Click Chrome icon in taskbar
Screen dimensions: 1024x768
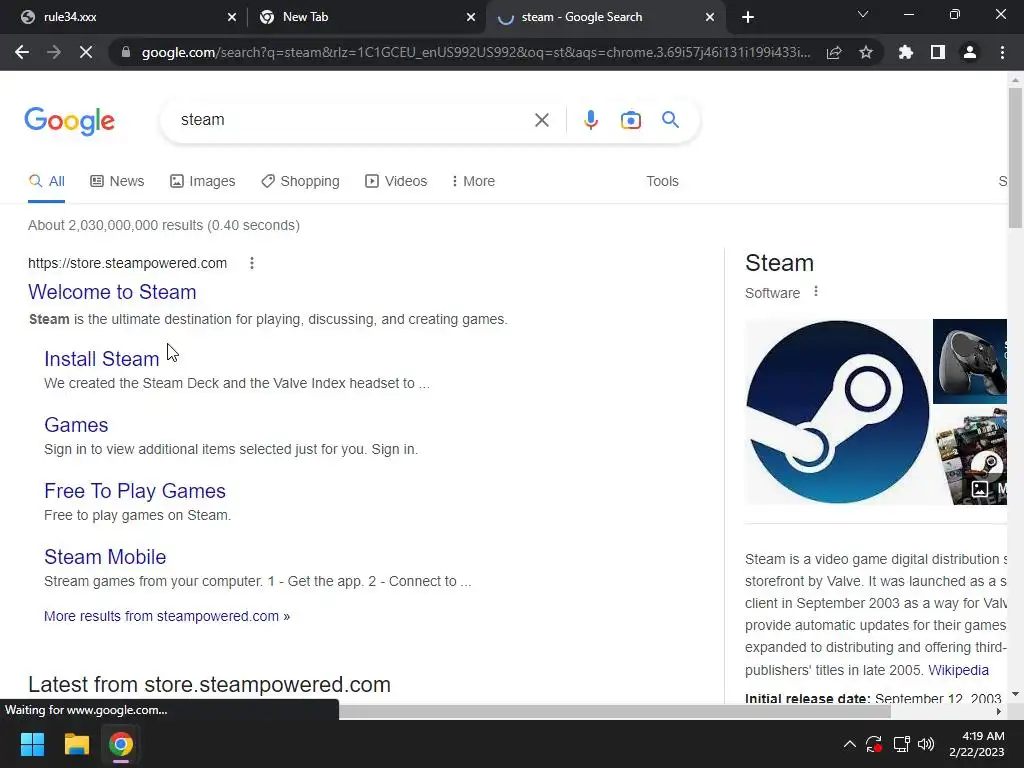tap(121, 744)
